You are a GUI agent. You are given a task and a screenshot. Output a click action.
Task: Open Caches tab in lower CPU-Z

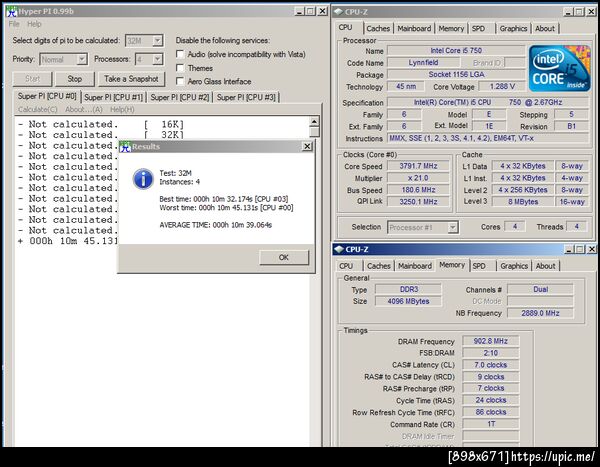tap(379, 266)
